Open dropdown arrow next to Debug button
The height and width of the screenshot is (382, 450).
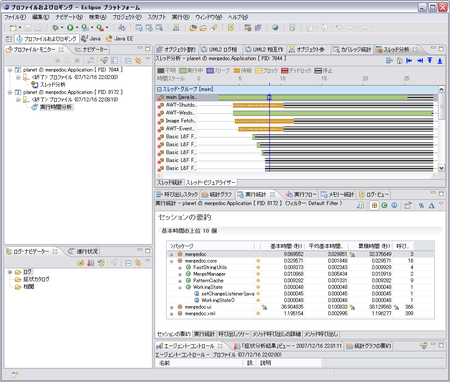pos(62,28)
